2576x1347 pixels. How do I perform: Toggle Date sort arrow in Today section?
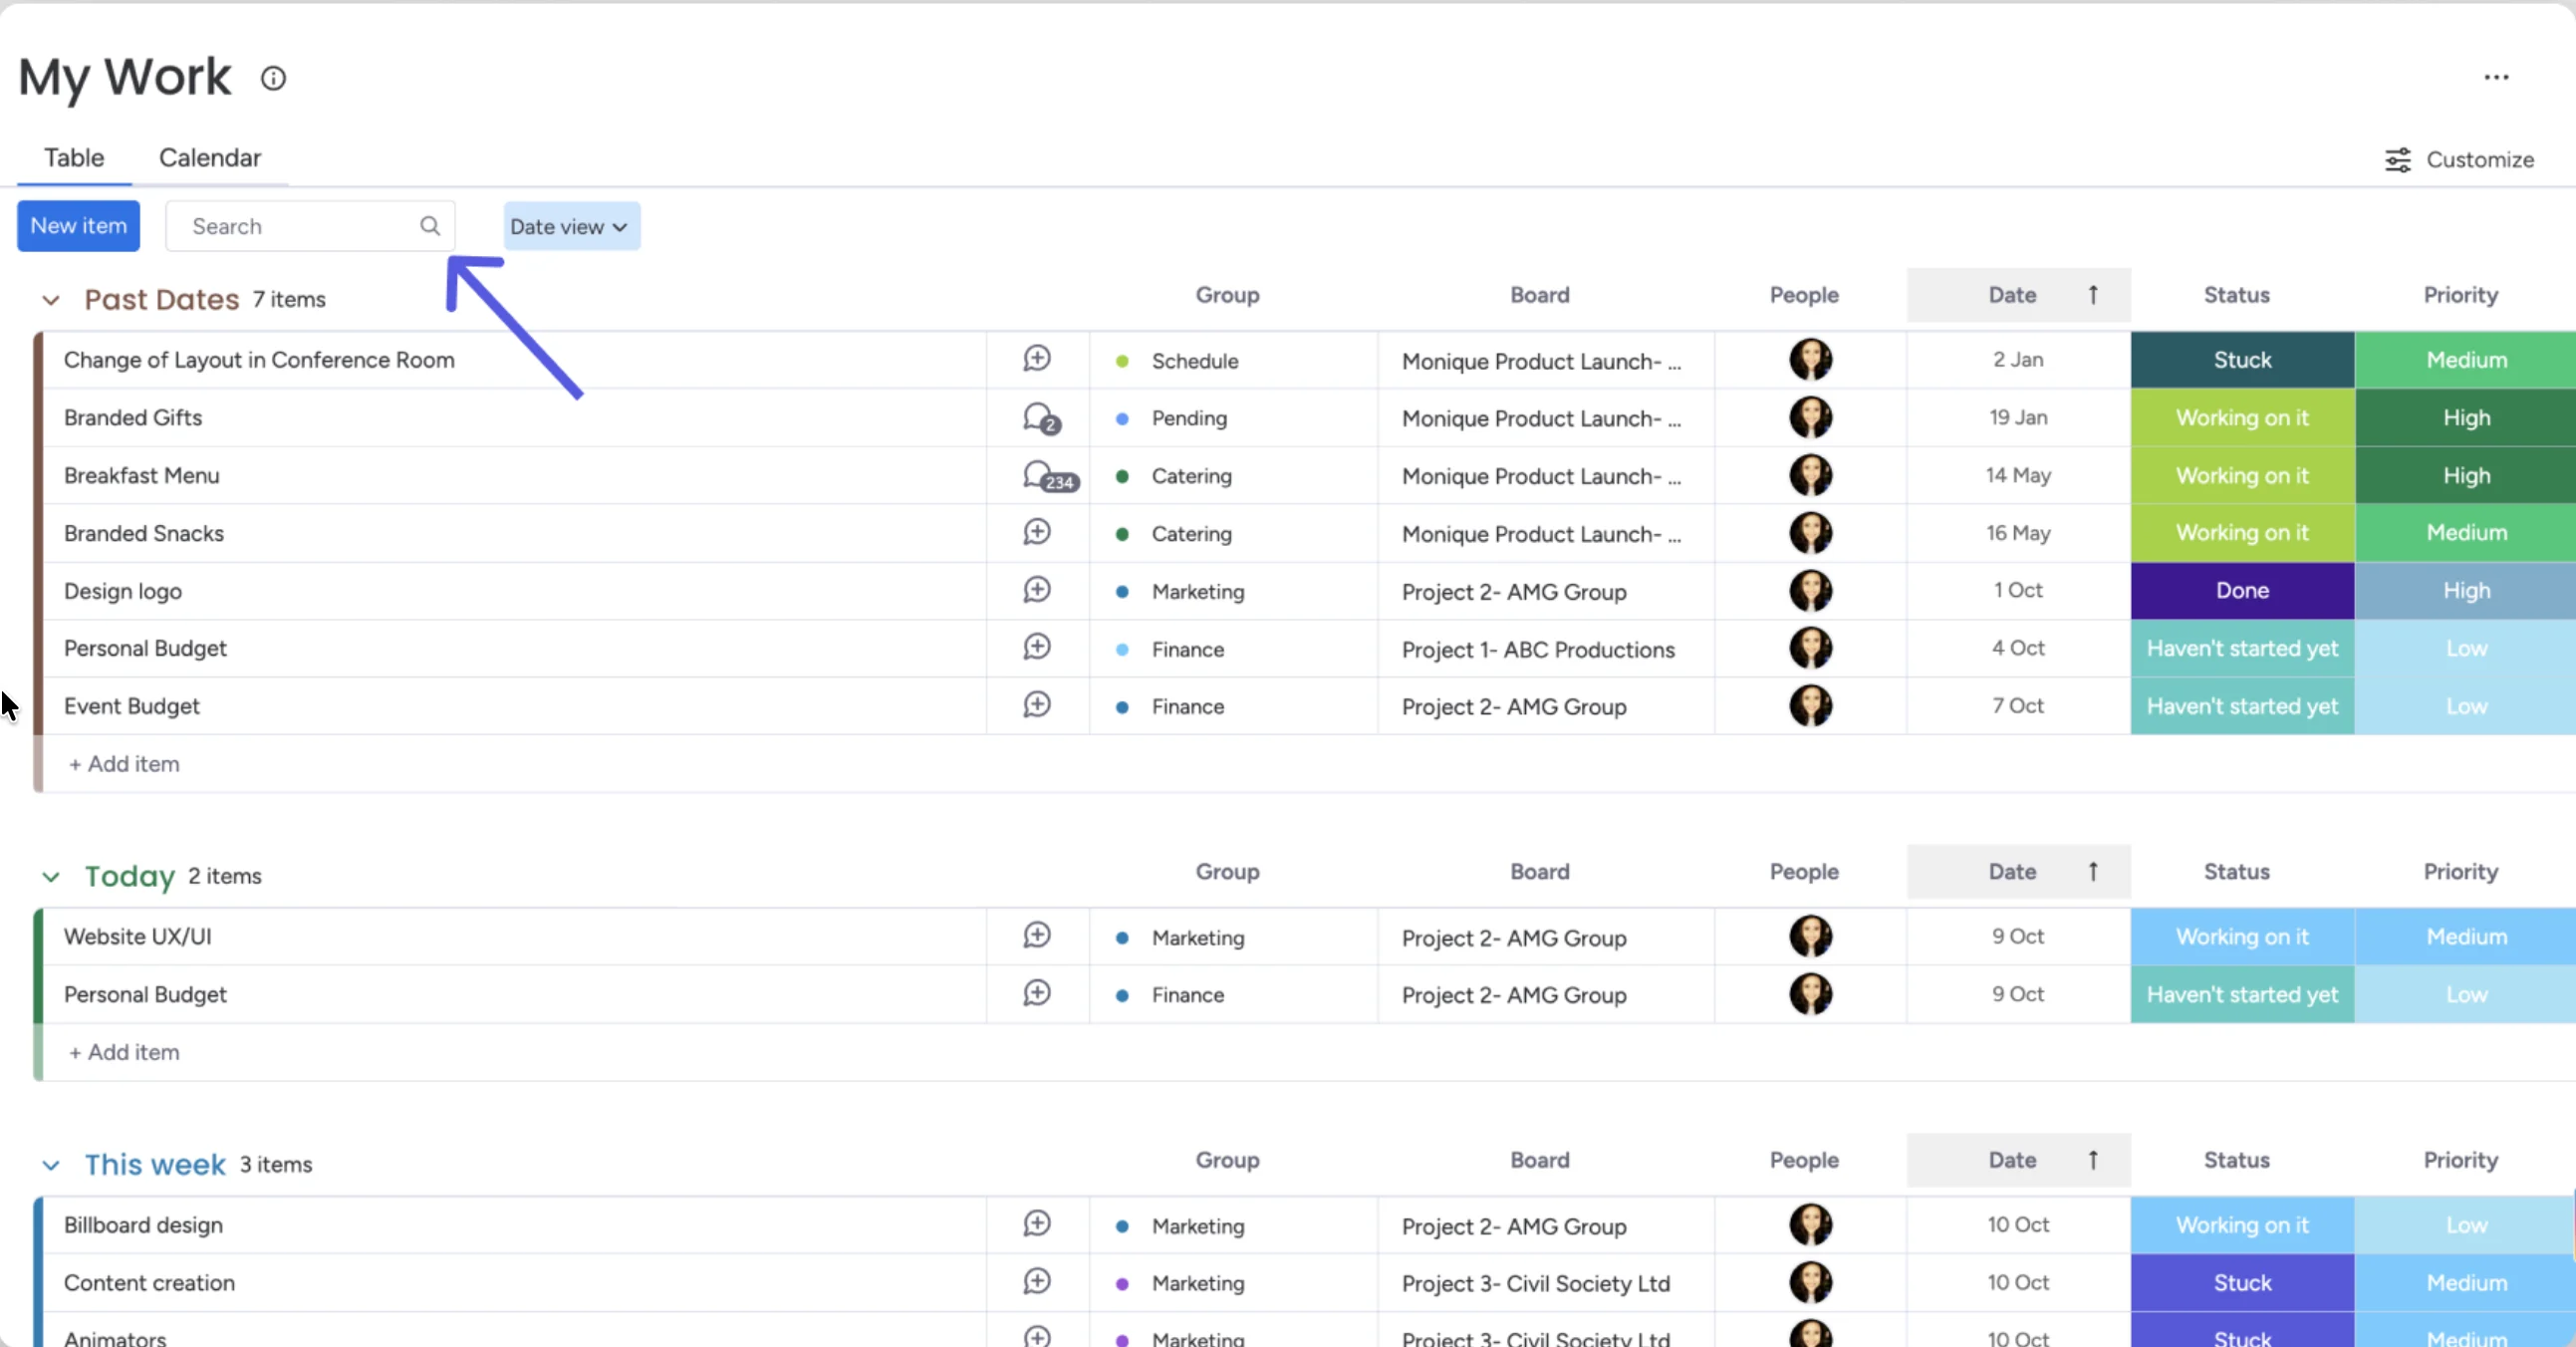(x=2093, y=872)
